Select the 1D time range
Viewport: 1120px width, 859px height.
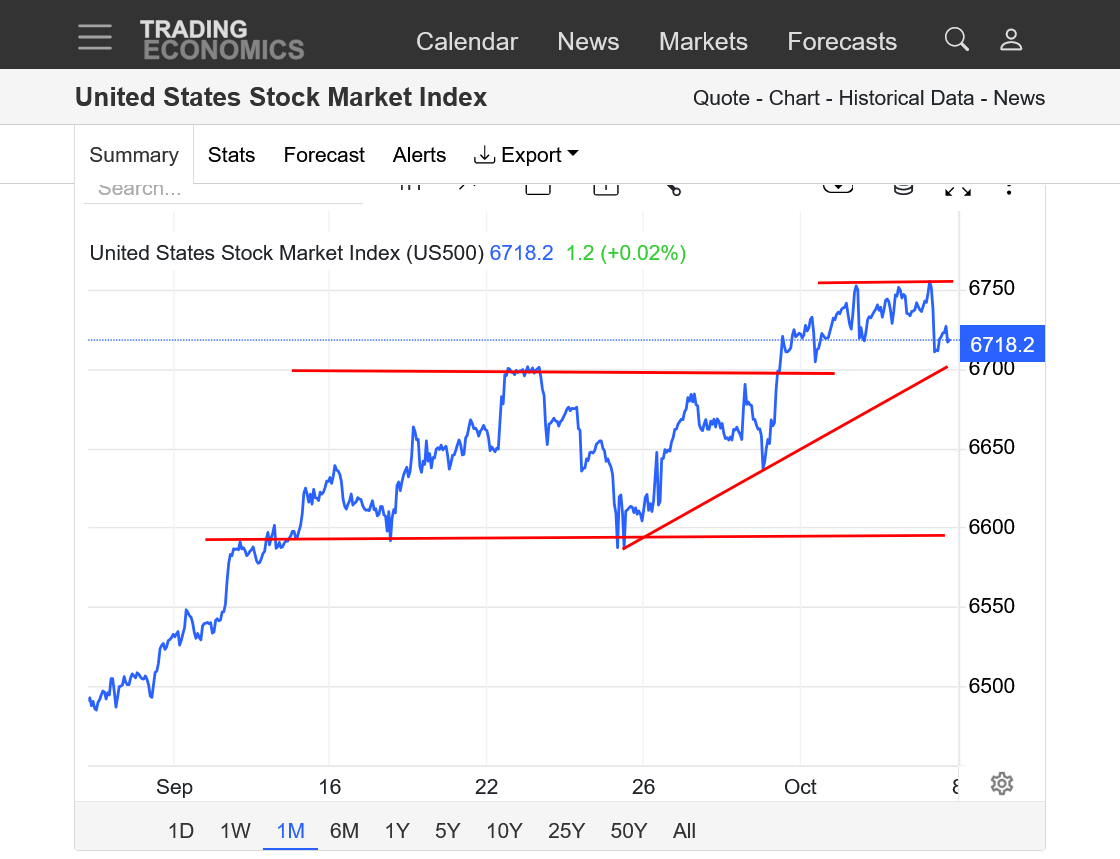point(181,831)
